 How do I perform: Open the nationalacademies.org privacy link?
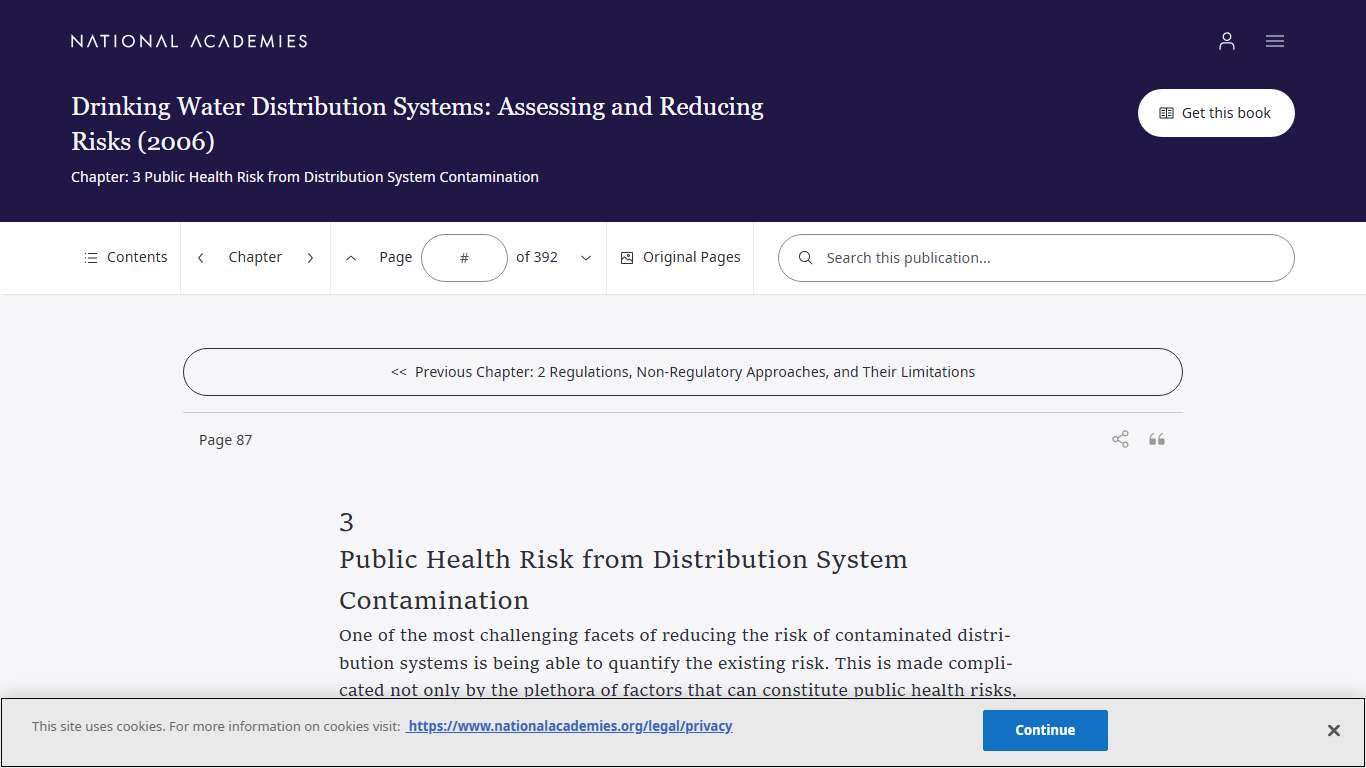click(x=569, y=726)
